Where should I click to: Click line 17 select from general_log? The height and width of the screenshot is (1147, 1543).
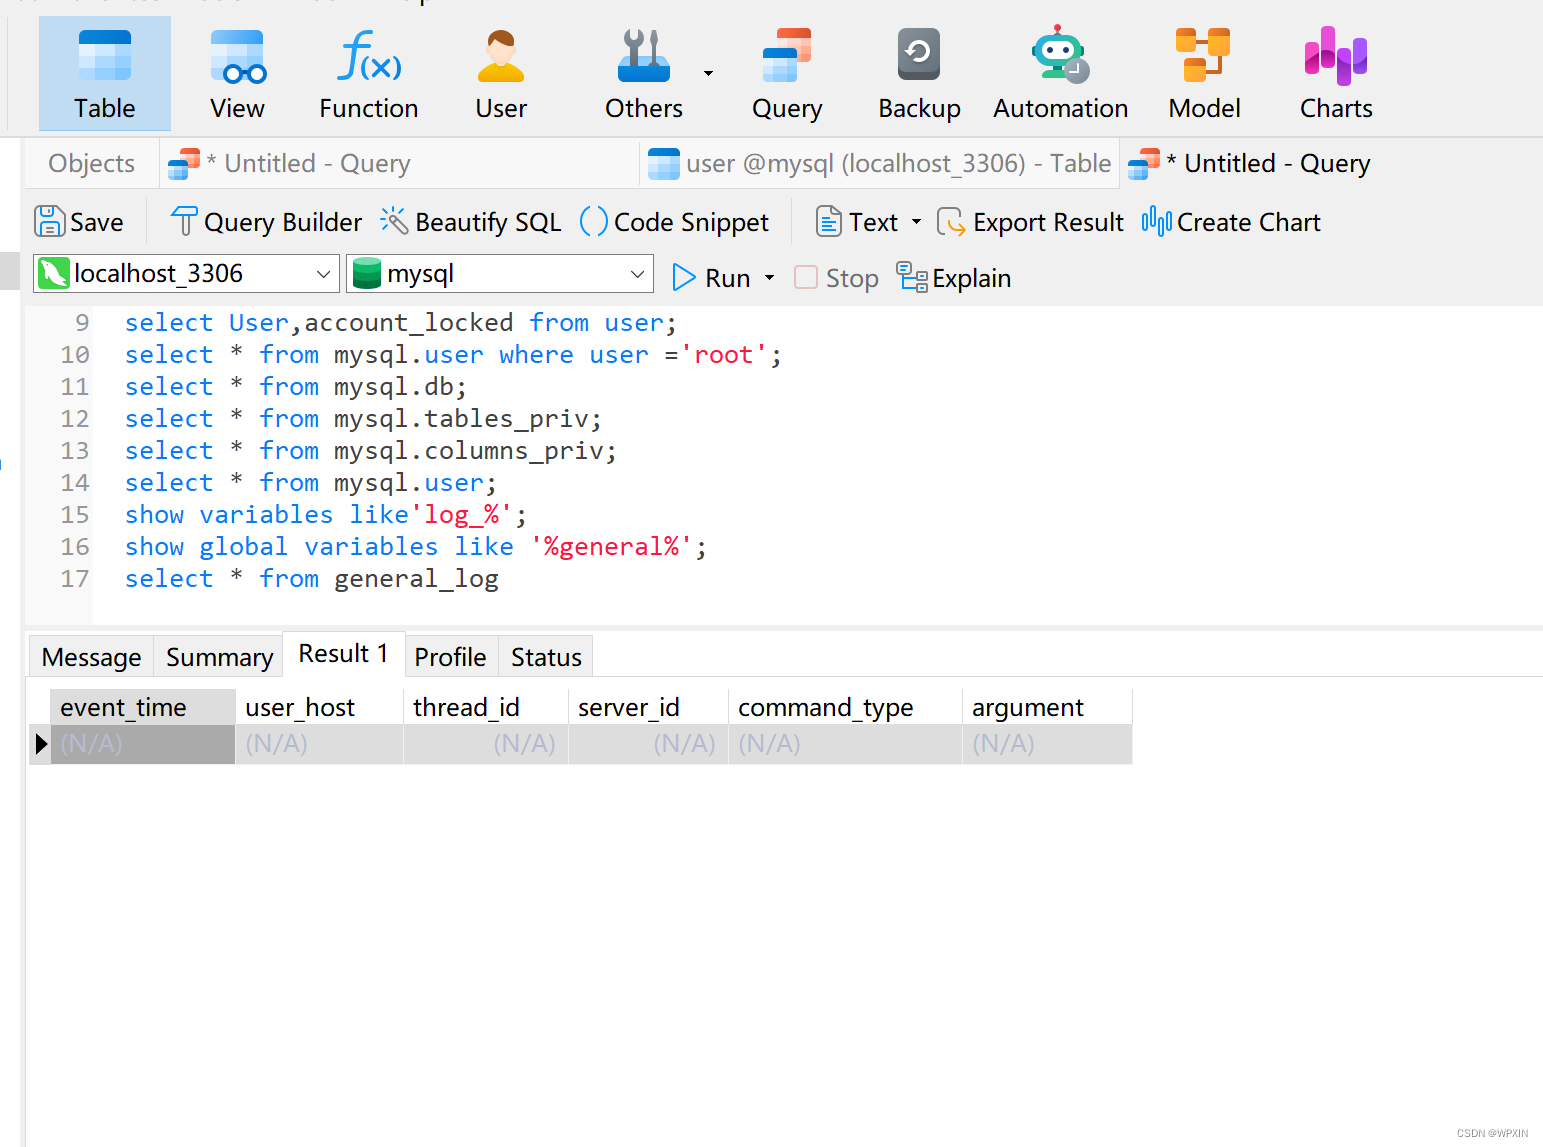[312, 579]
